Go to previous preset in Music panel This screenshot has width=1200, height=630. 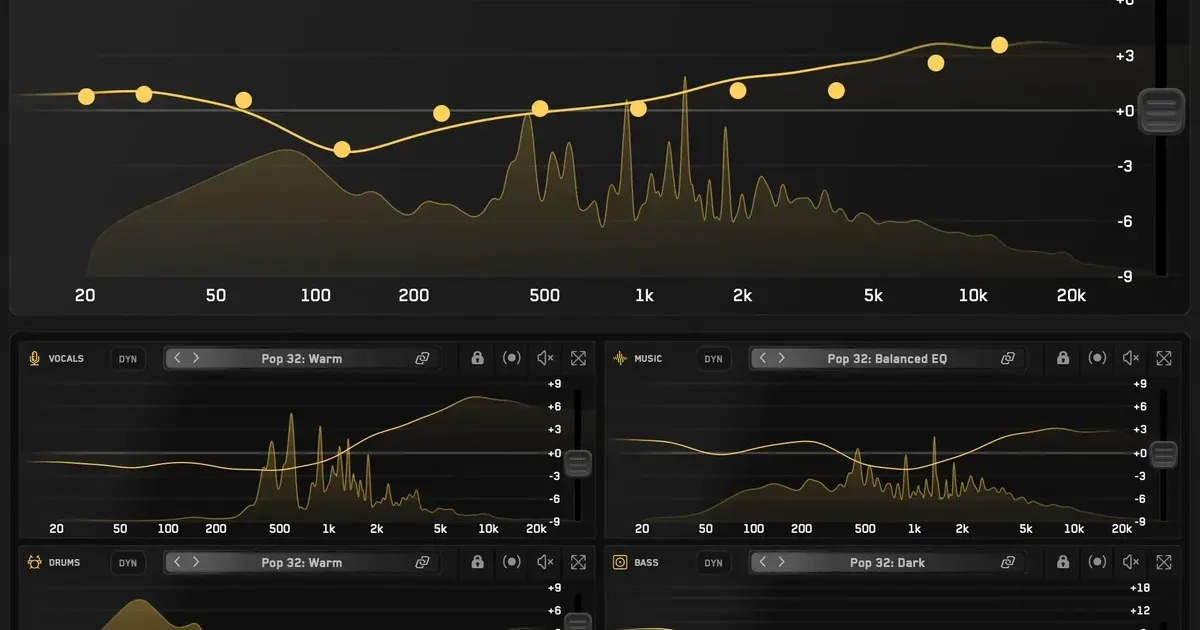tap(763, 358)
